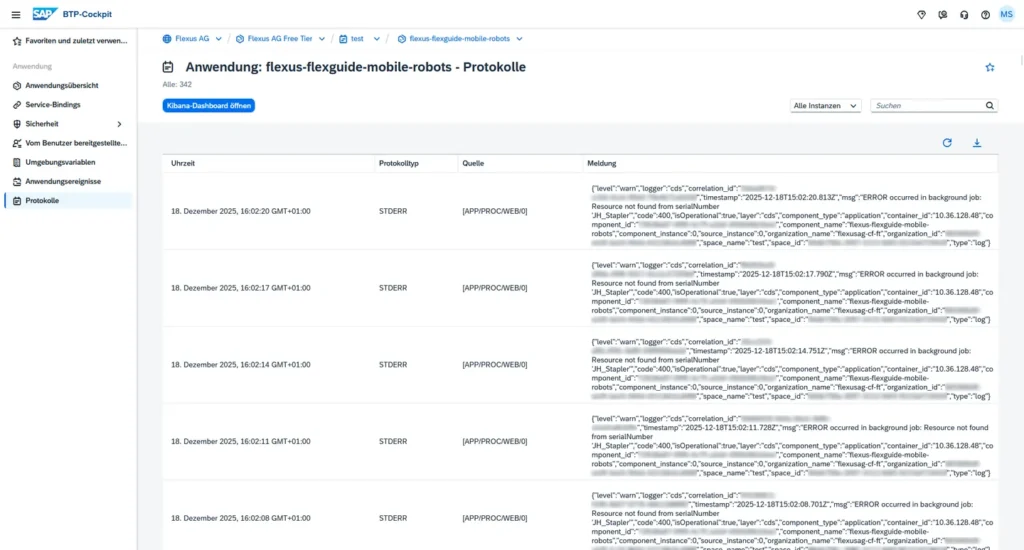This screenshot has width=1024, height=550.
Task: Expand the Sicherheit menu item
Action: 119,124
